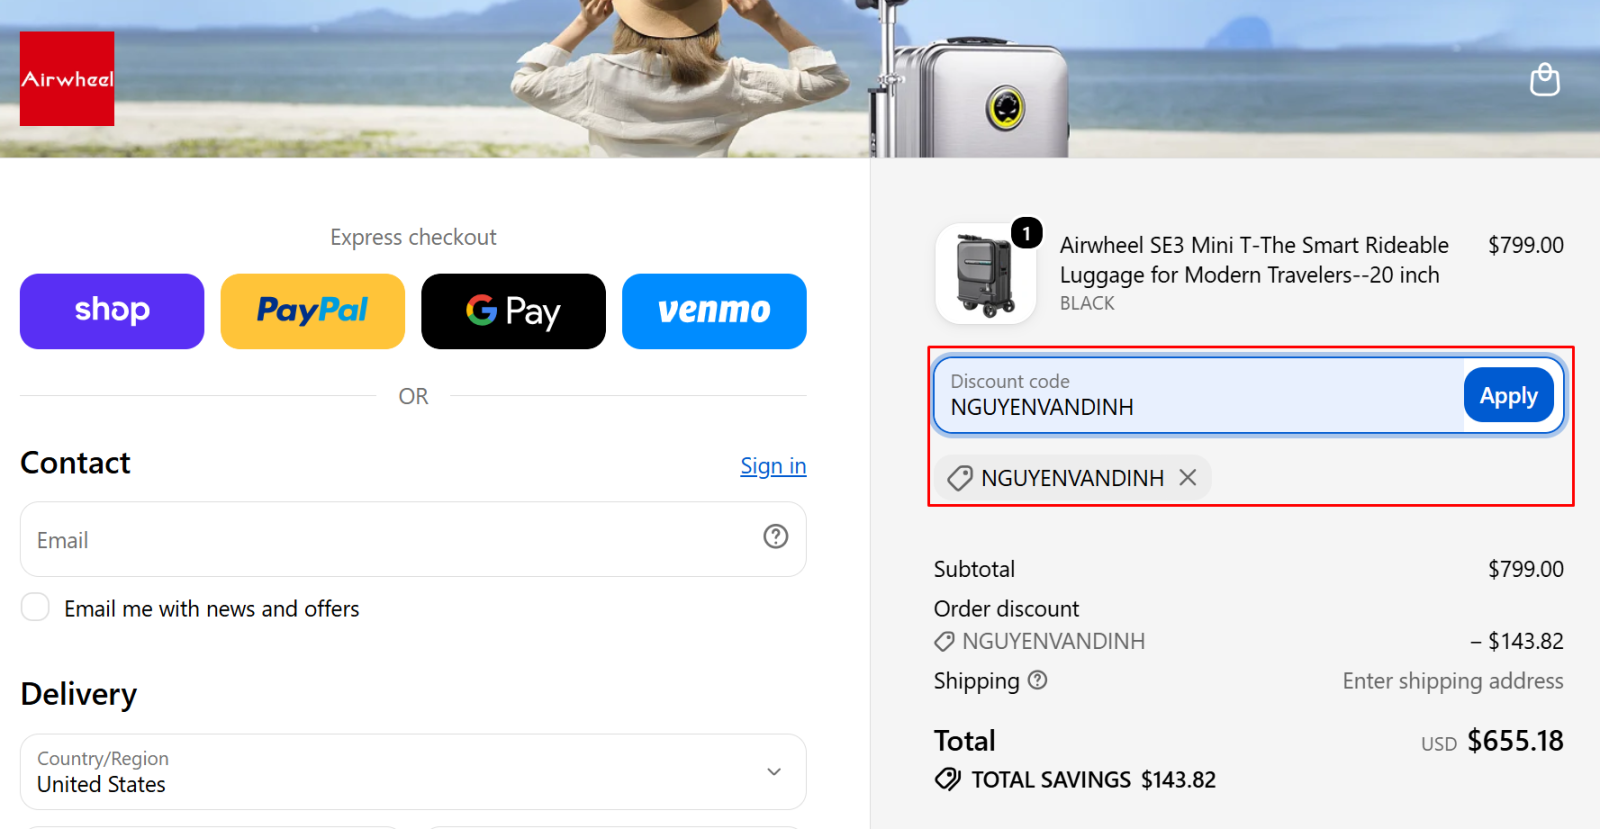Click the Subtotal amount $799.00
The width and height of the screenshot is (1600, 829).
[x=1526, y=569]
